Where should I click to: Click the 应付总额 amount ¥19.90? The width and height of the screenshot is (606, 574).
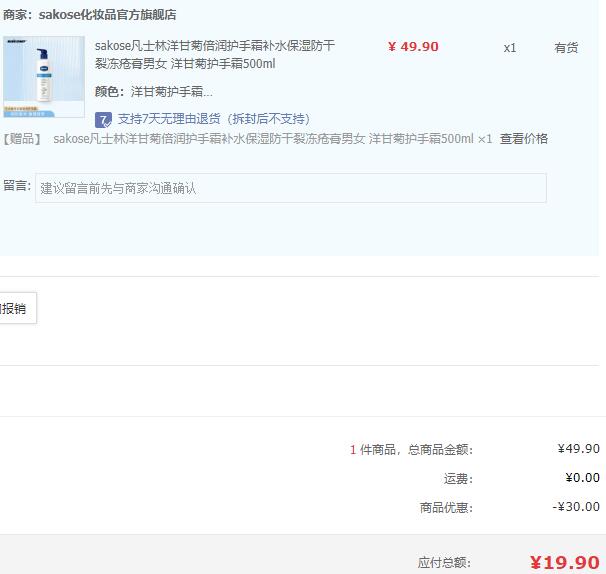[x=565, y=562]
